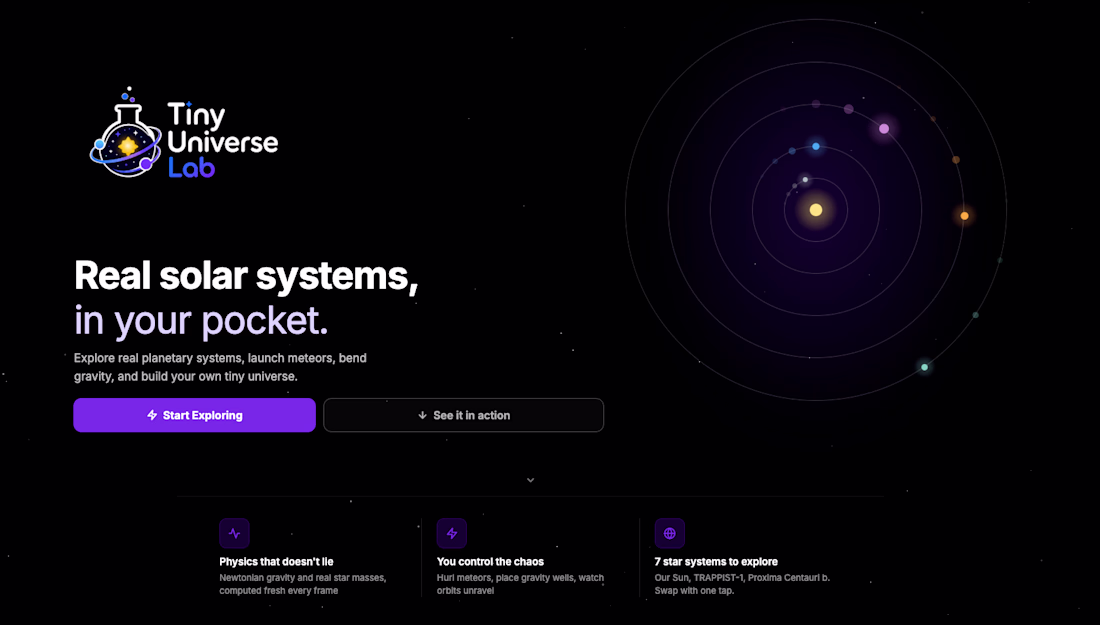Click the lightning icon above You control the chaos
Viewport: 1100px width, 625px height.
click(x=452, y=533)
